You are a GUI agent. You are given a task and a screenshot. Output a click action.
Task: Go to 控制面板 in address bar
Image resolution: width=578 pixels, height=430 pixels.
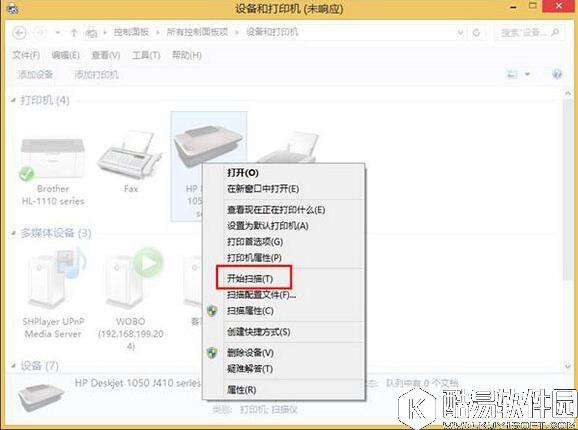click(131, 32)
